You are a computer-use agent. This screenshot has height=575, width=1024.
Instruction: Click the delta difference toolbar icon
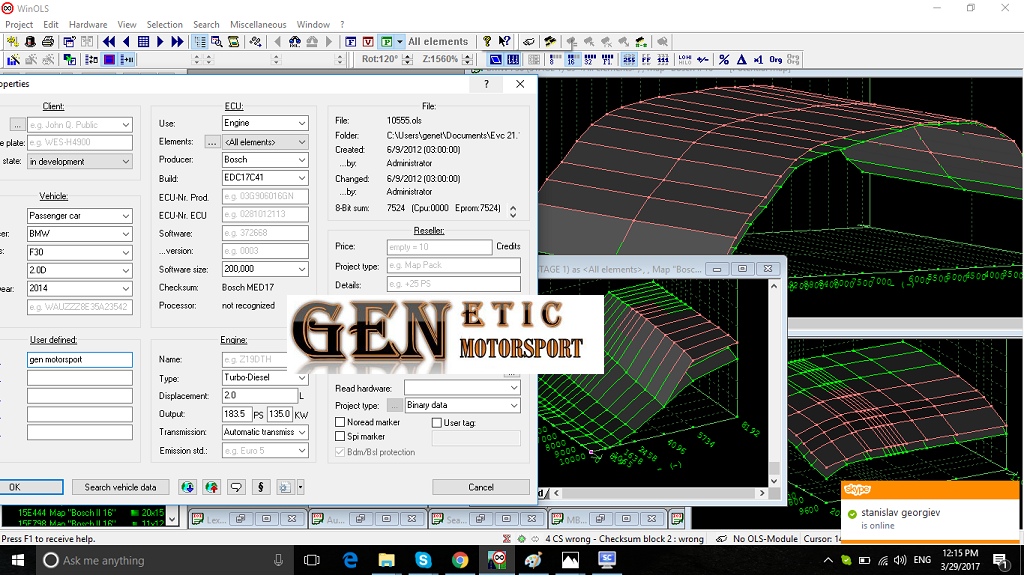pyautogui.click(x=741, y=60)
